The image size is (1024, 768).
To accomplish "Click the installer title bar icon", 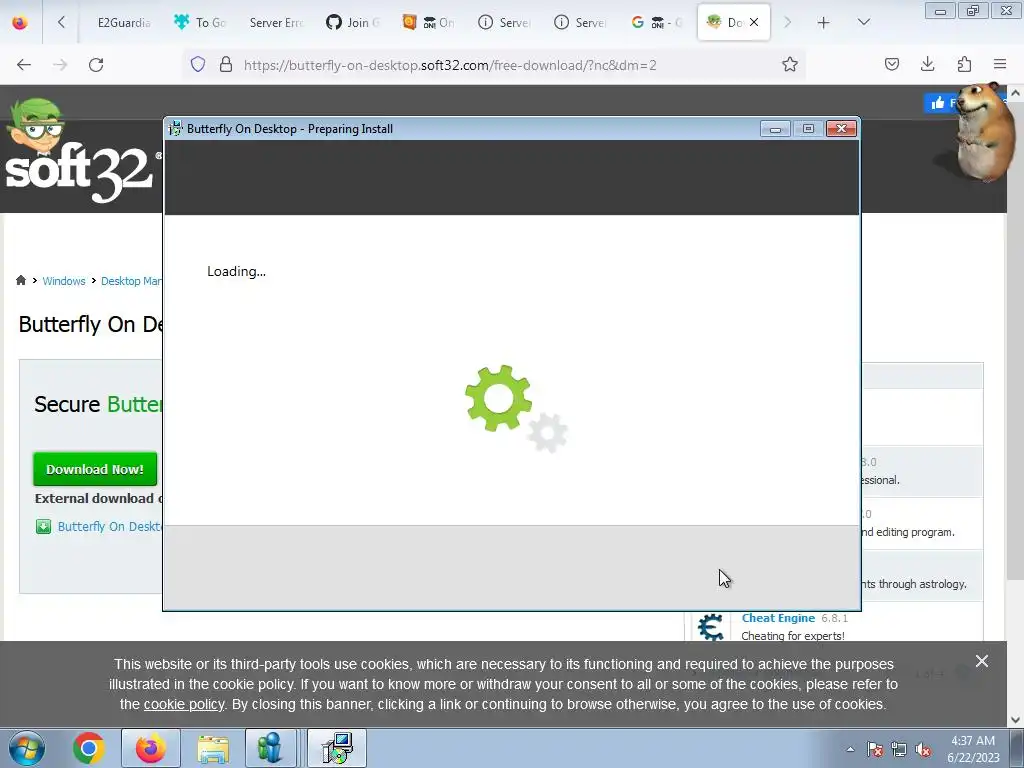I will (175, 129).
